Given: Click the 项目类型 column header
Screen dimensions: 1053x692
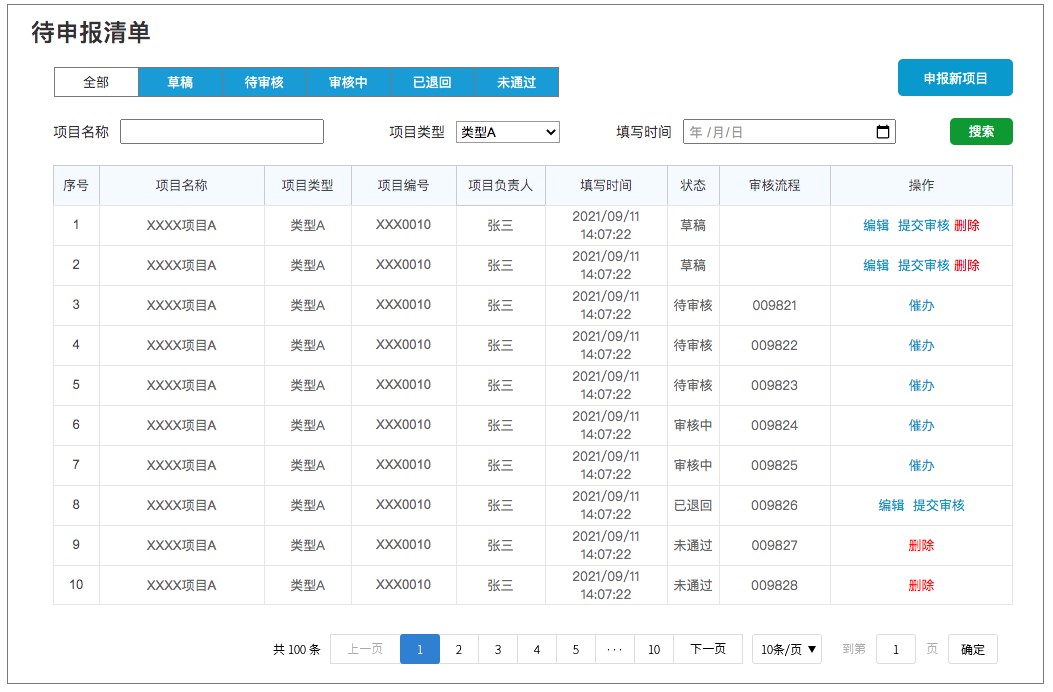Looking at the screenshot, I should coord(308,185).
